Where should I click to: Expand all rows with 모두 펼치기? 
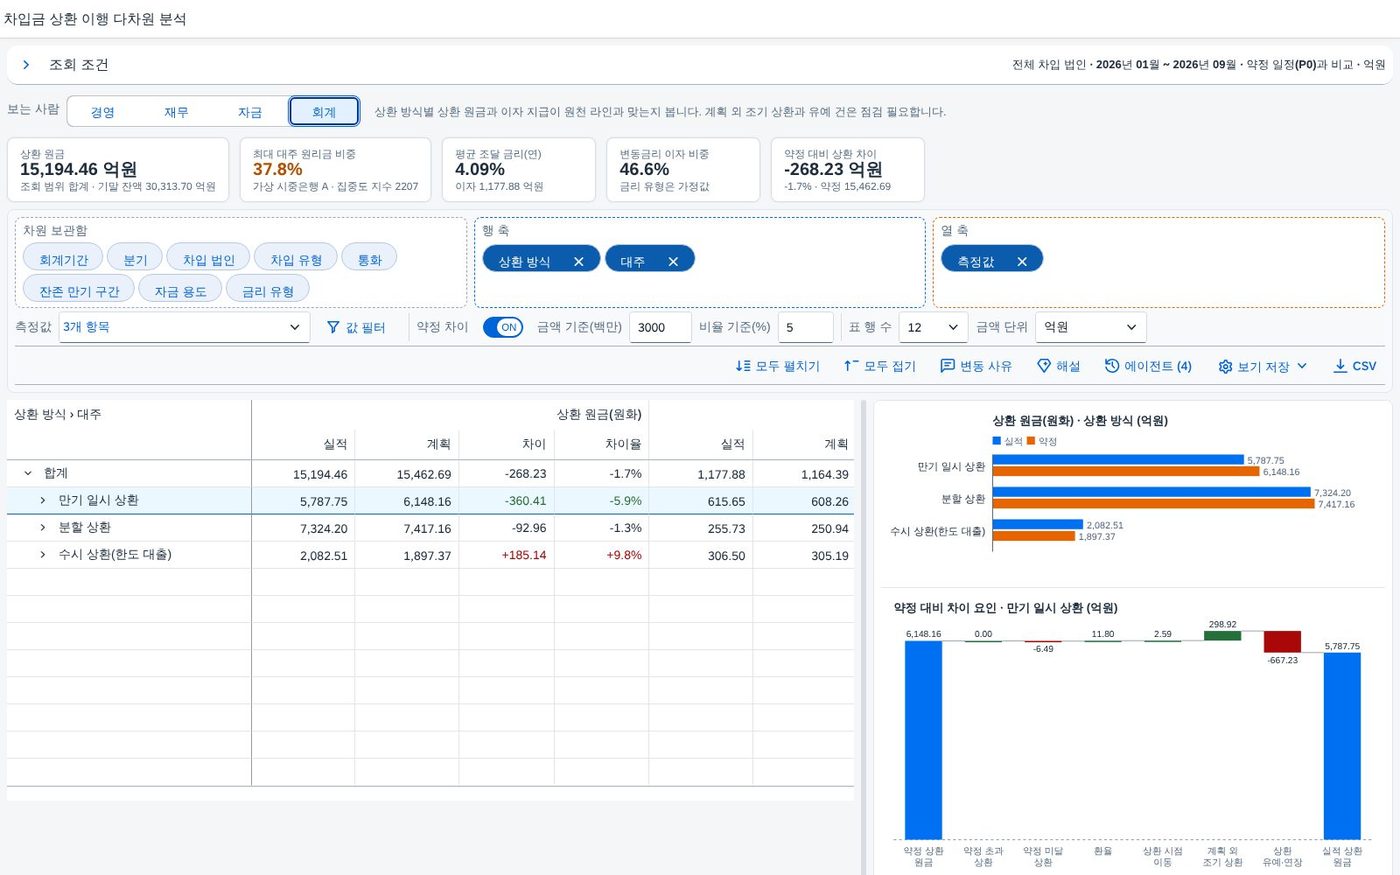(777, 366)
